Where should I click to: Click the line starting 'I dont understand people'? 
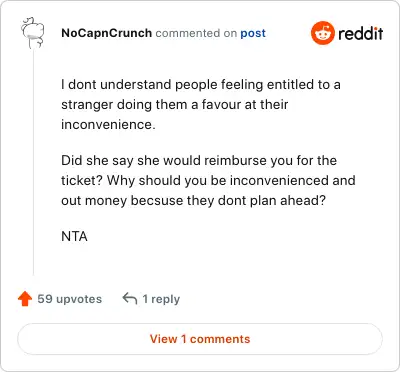coord(201,85)
